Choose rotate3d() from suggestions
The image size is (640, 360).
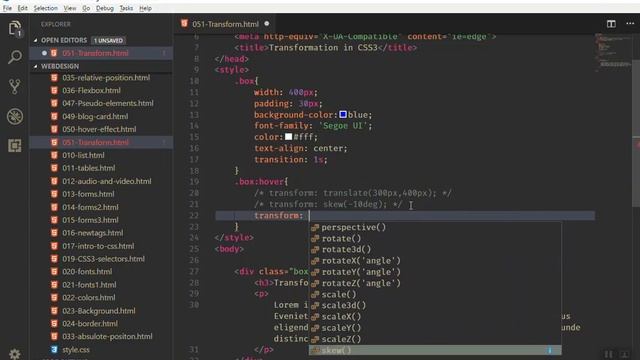tap(435, 249)
